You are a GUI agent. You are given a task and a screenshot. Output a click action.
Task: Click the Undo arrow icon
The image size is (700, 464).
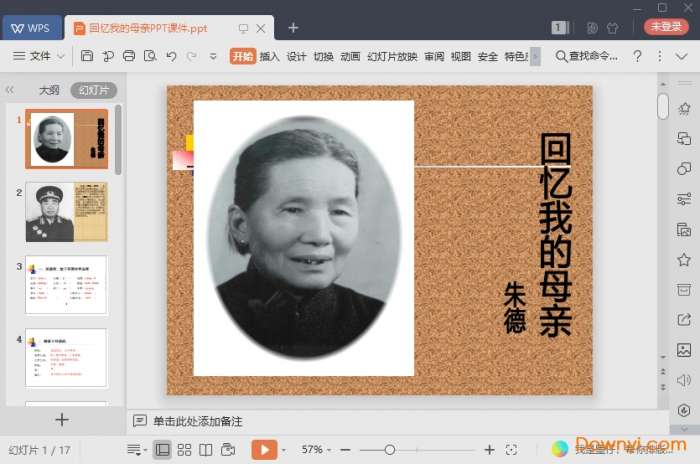[x=171, y=56]
